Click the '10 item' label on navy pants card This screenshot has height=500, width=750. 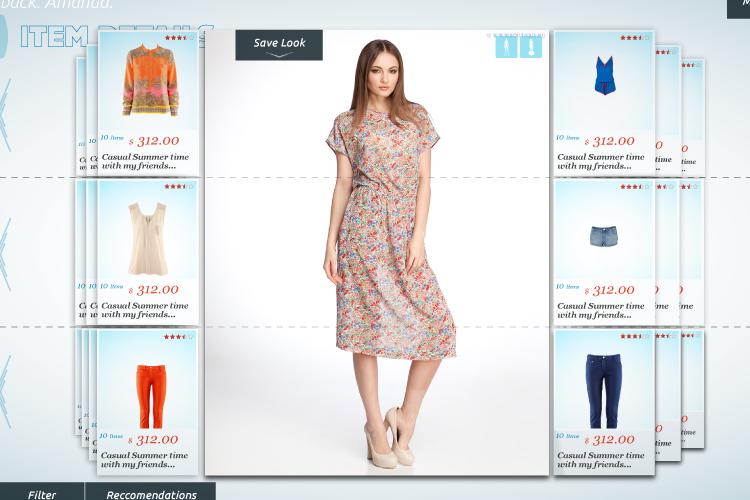[x=567, y=436]
